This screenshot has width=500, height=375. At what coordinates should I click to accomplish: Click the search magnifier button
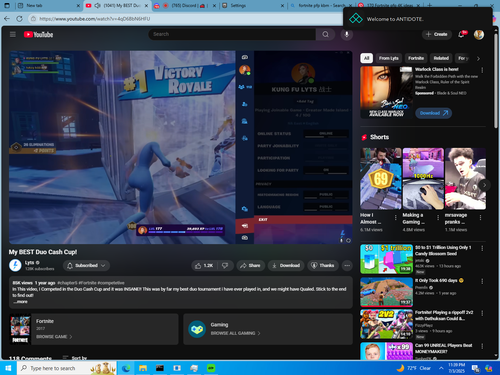(325, 34)
